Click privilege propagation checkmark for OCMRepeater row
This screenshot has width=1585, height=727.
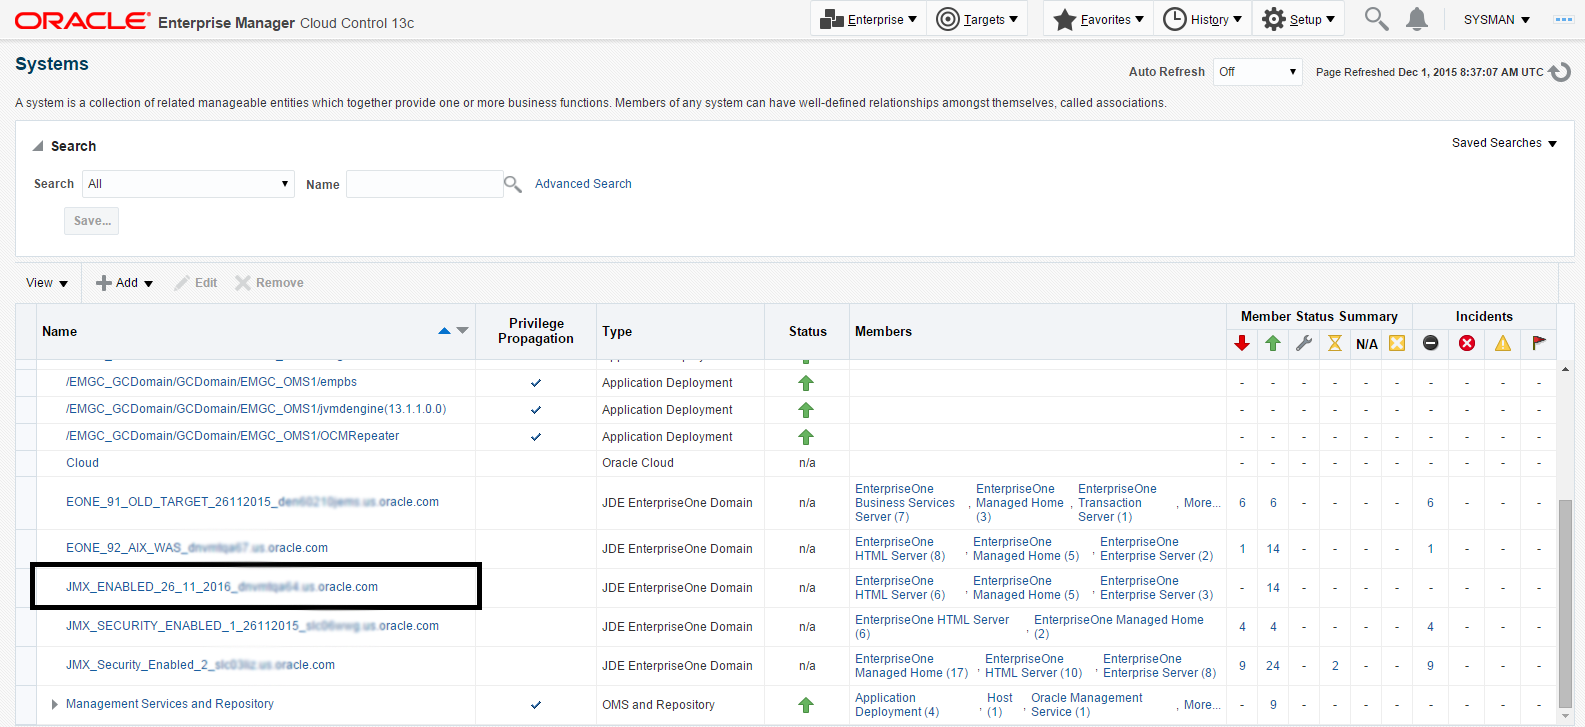(x=536, y=437)
